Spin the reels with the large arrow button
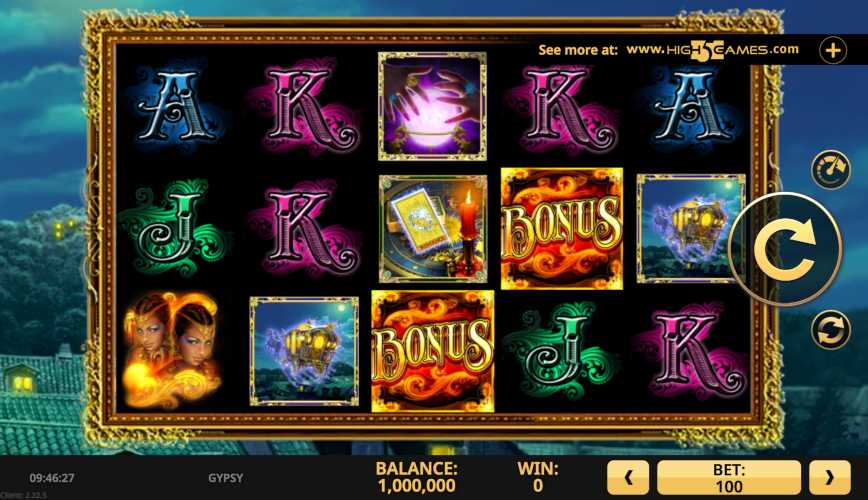 coord(785,249)
